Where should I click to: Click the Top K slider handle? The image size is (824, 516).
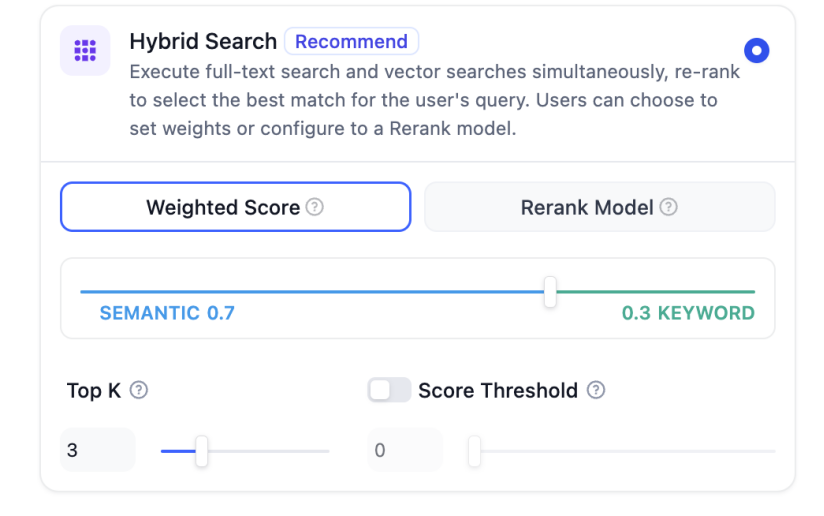202,451
